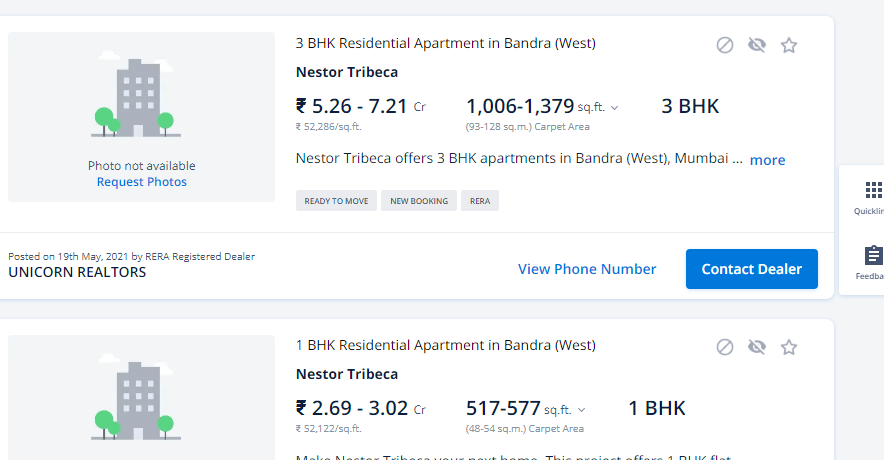Star the 1 BHK Bandra West listing
This screenshot has height=460, width=884.
coord(789,347)
